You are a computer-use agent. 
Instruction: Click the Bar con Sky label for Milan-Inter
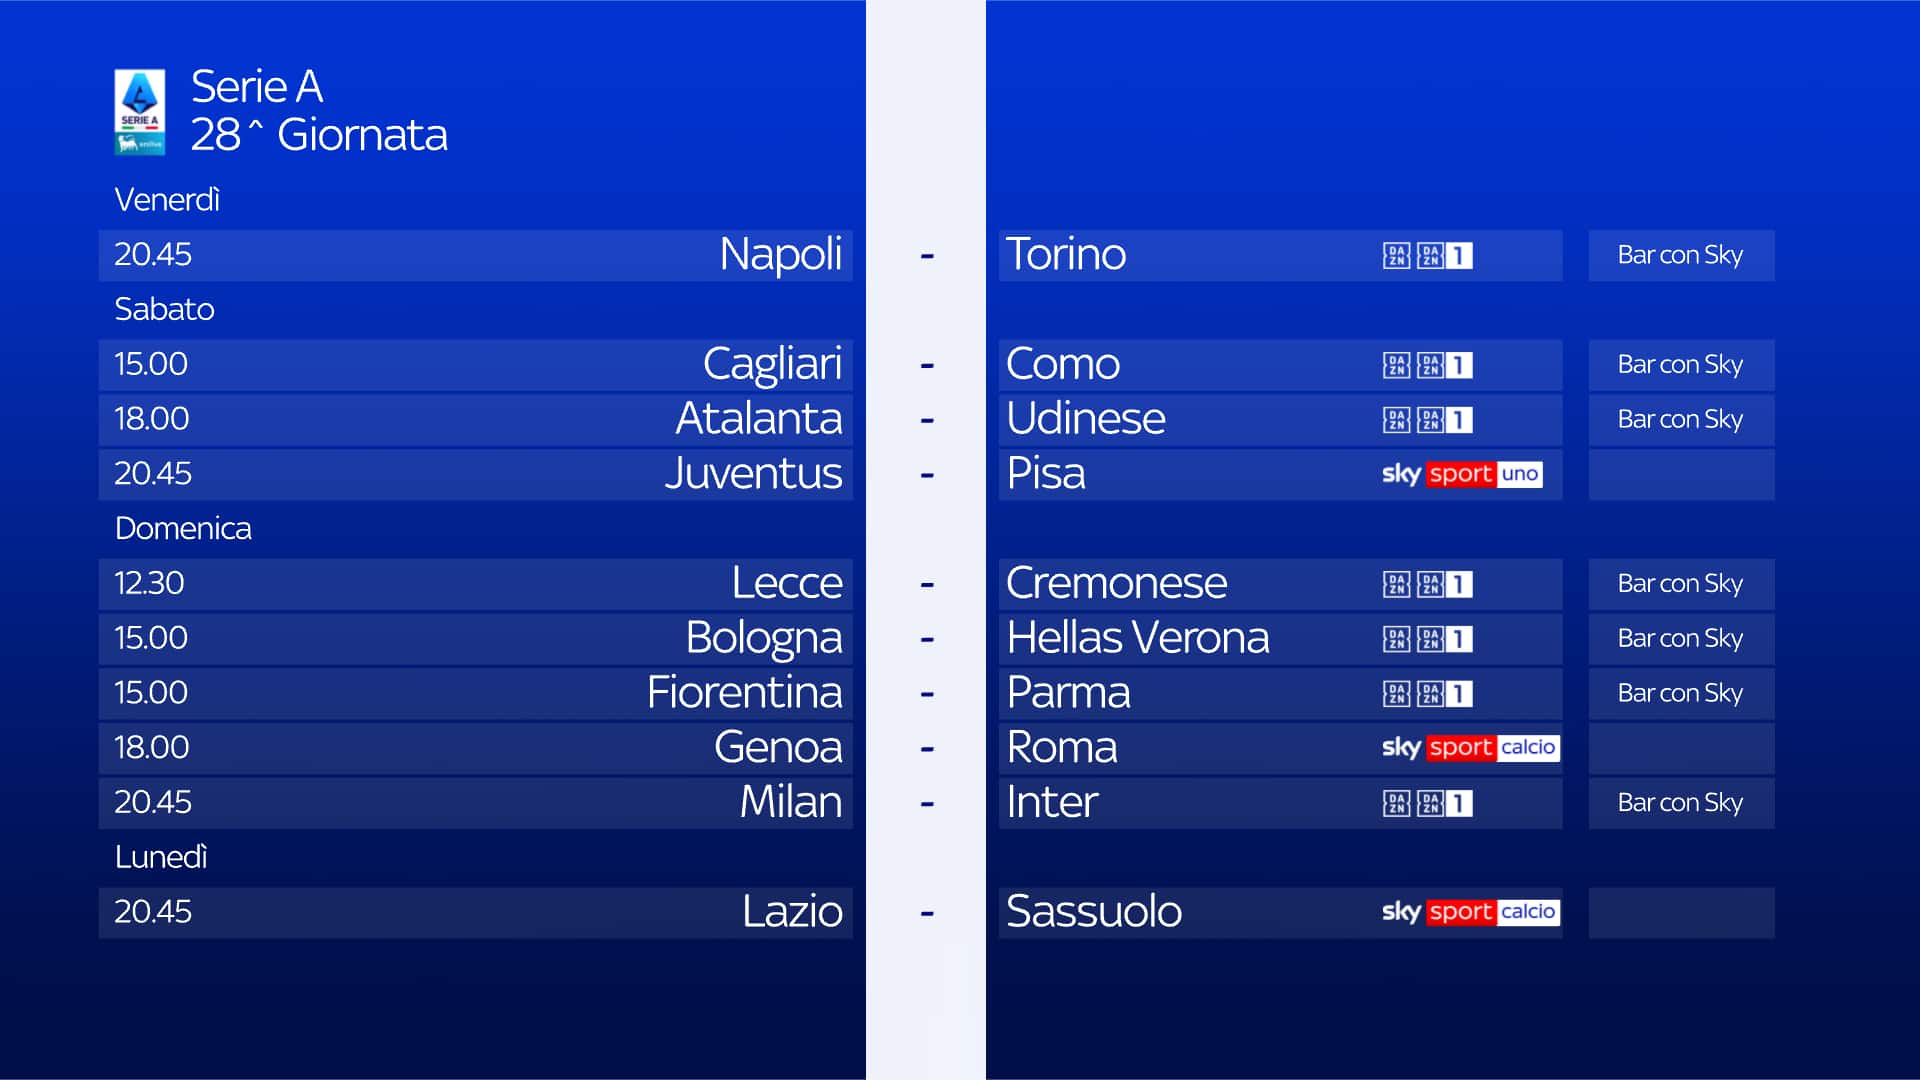click(1680, 803)
